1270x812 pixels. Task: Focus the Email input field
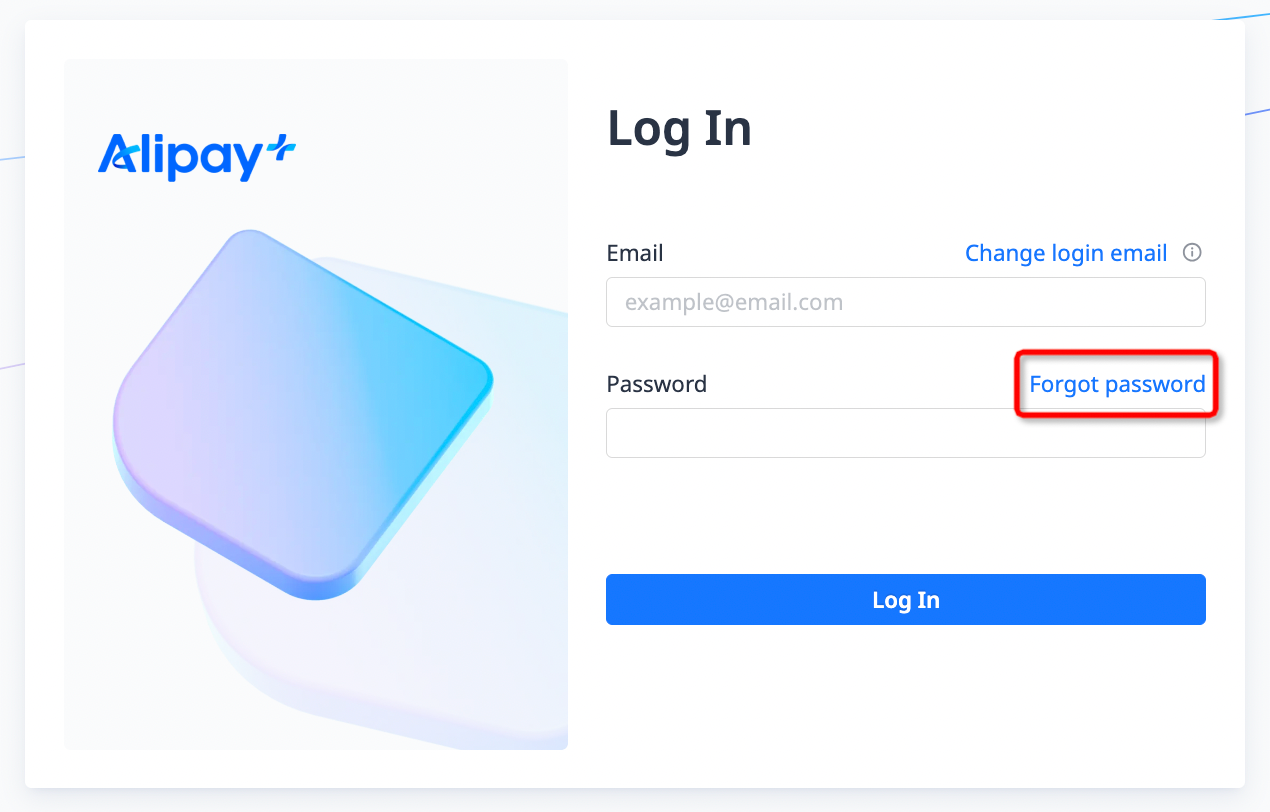(x=905, y=302)
